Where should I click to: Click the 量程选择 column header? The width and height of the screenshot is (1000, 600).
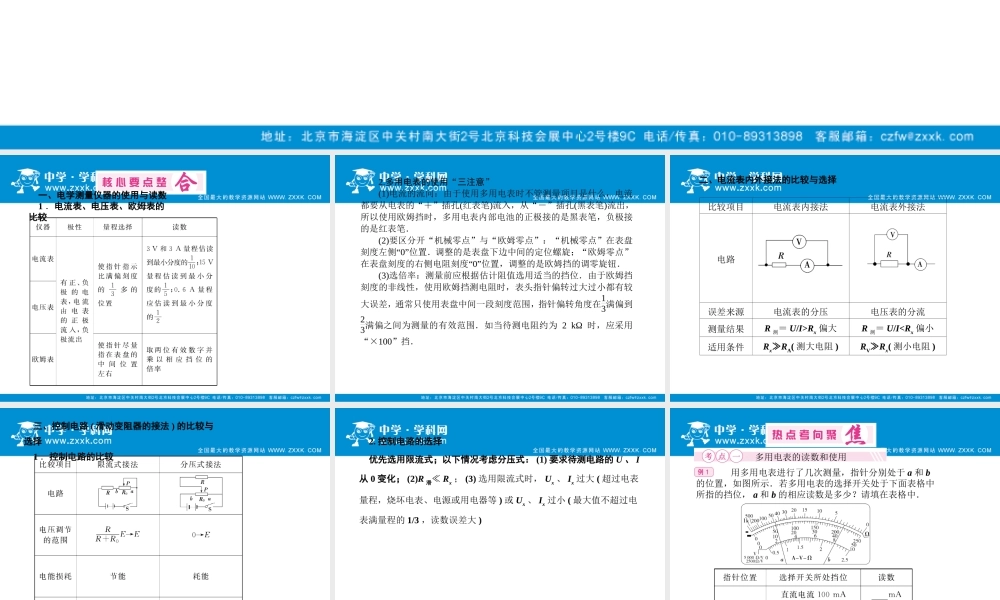[118, 227]
